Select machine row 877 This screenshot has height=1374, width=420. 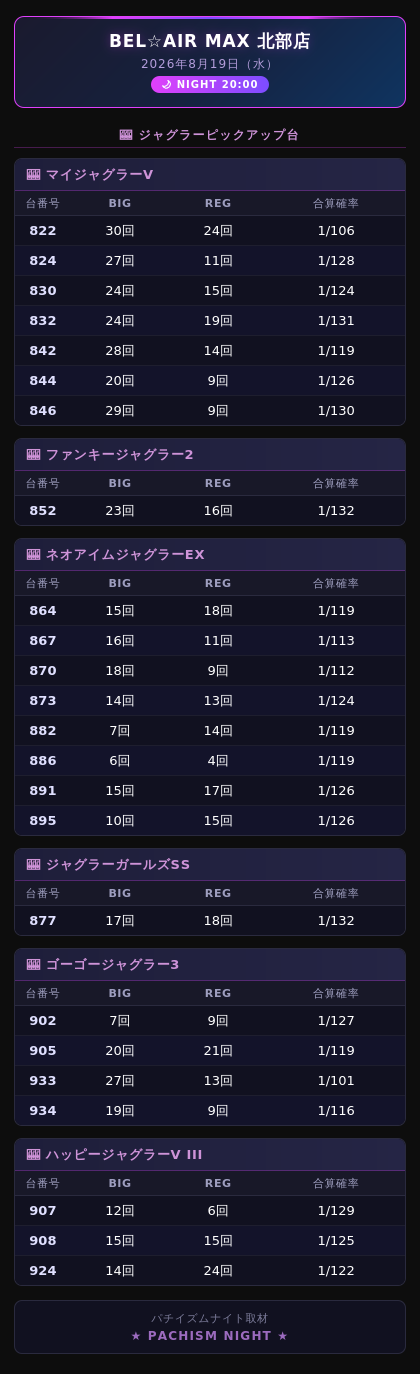tap(210, 920)
